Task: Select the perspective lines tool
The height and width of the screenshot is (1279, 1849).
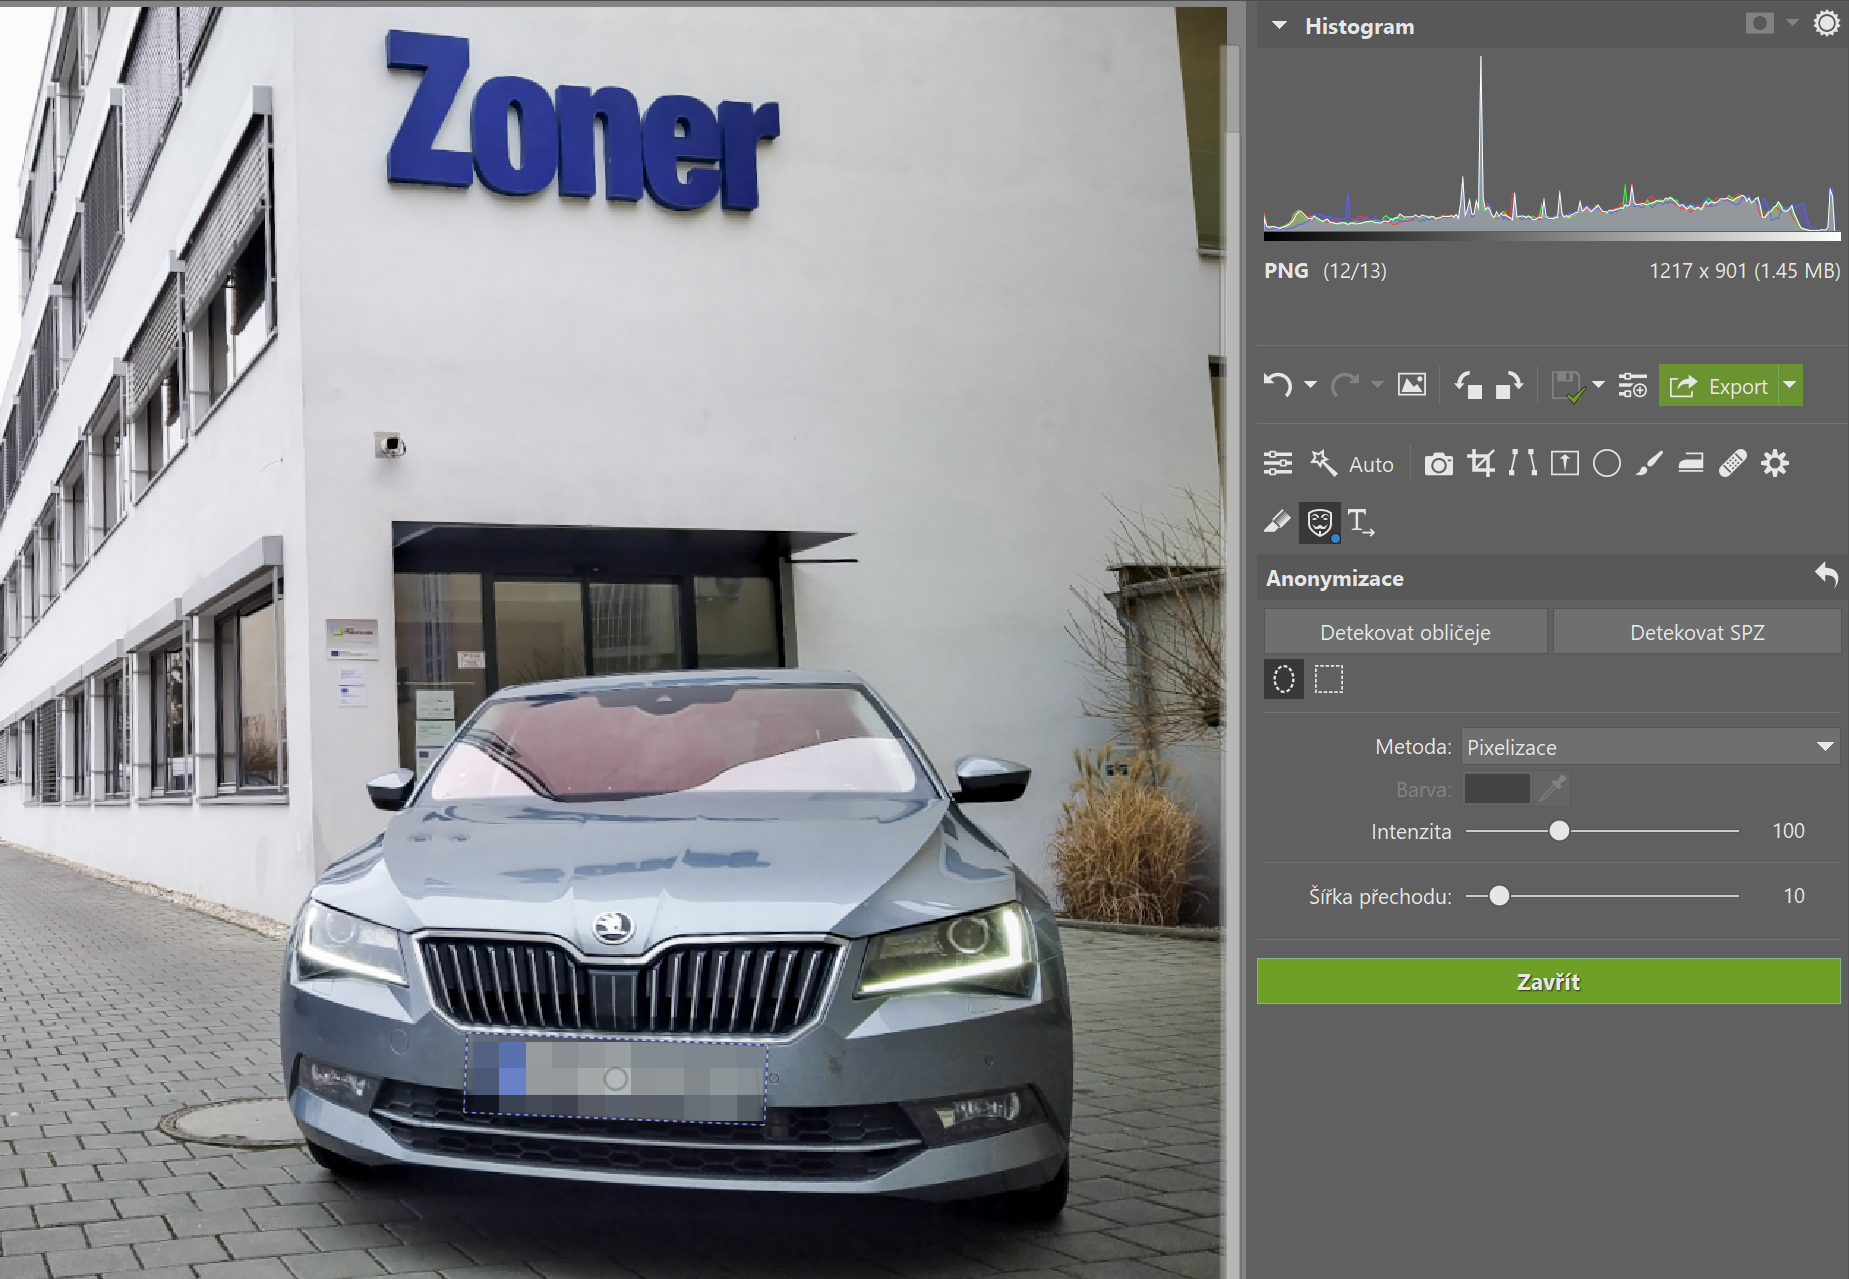Action: coord(1523,463)
